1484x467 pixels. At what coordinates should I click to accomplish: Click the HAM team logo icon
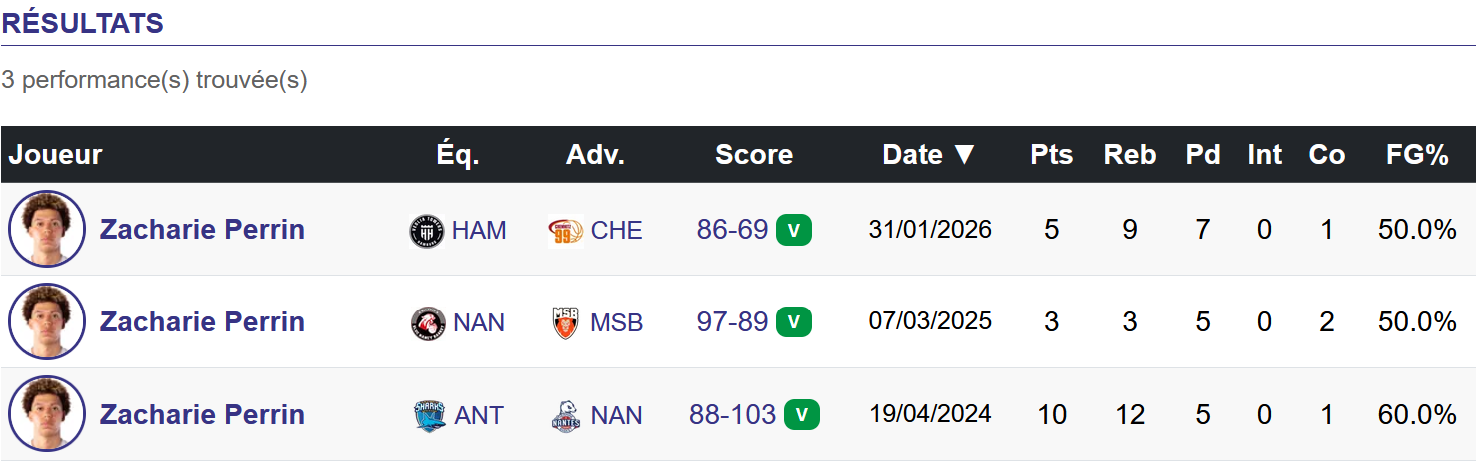click(x=427, y=231)
